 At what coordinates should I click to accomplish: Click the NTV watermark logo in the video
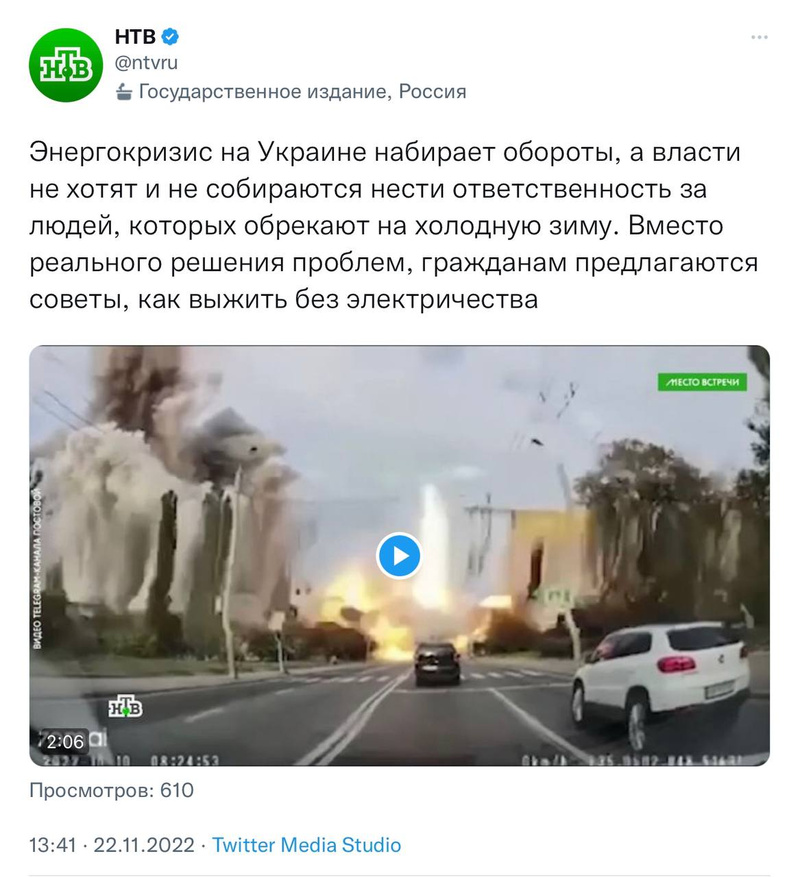125,707
